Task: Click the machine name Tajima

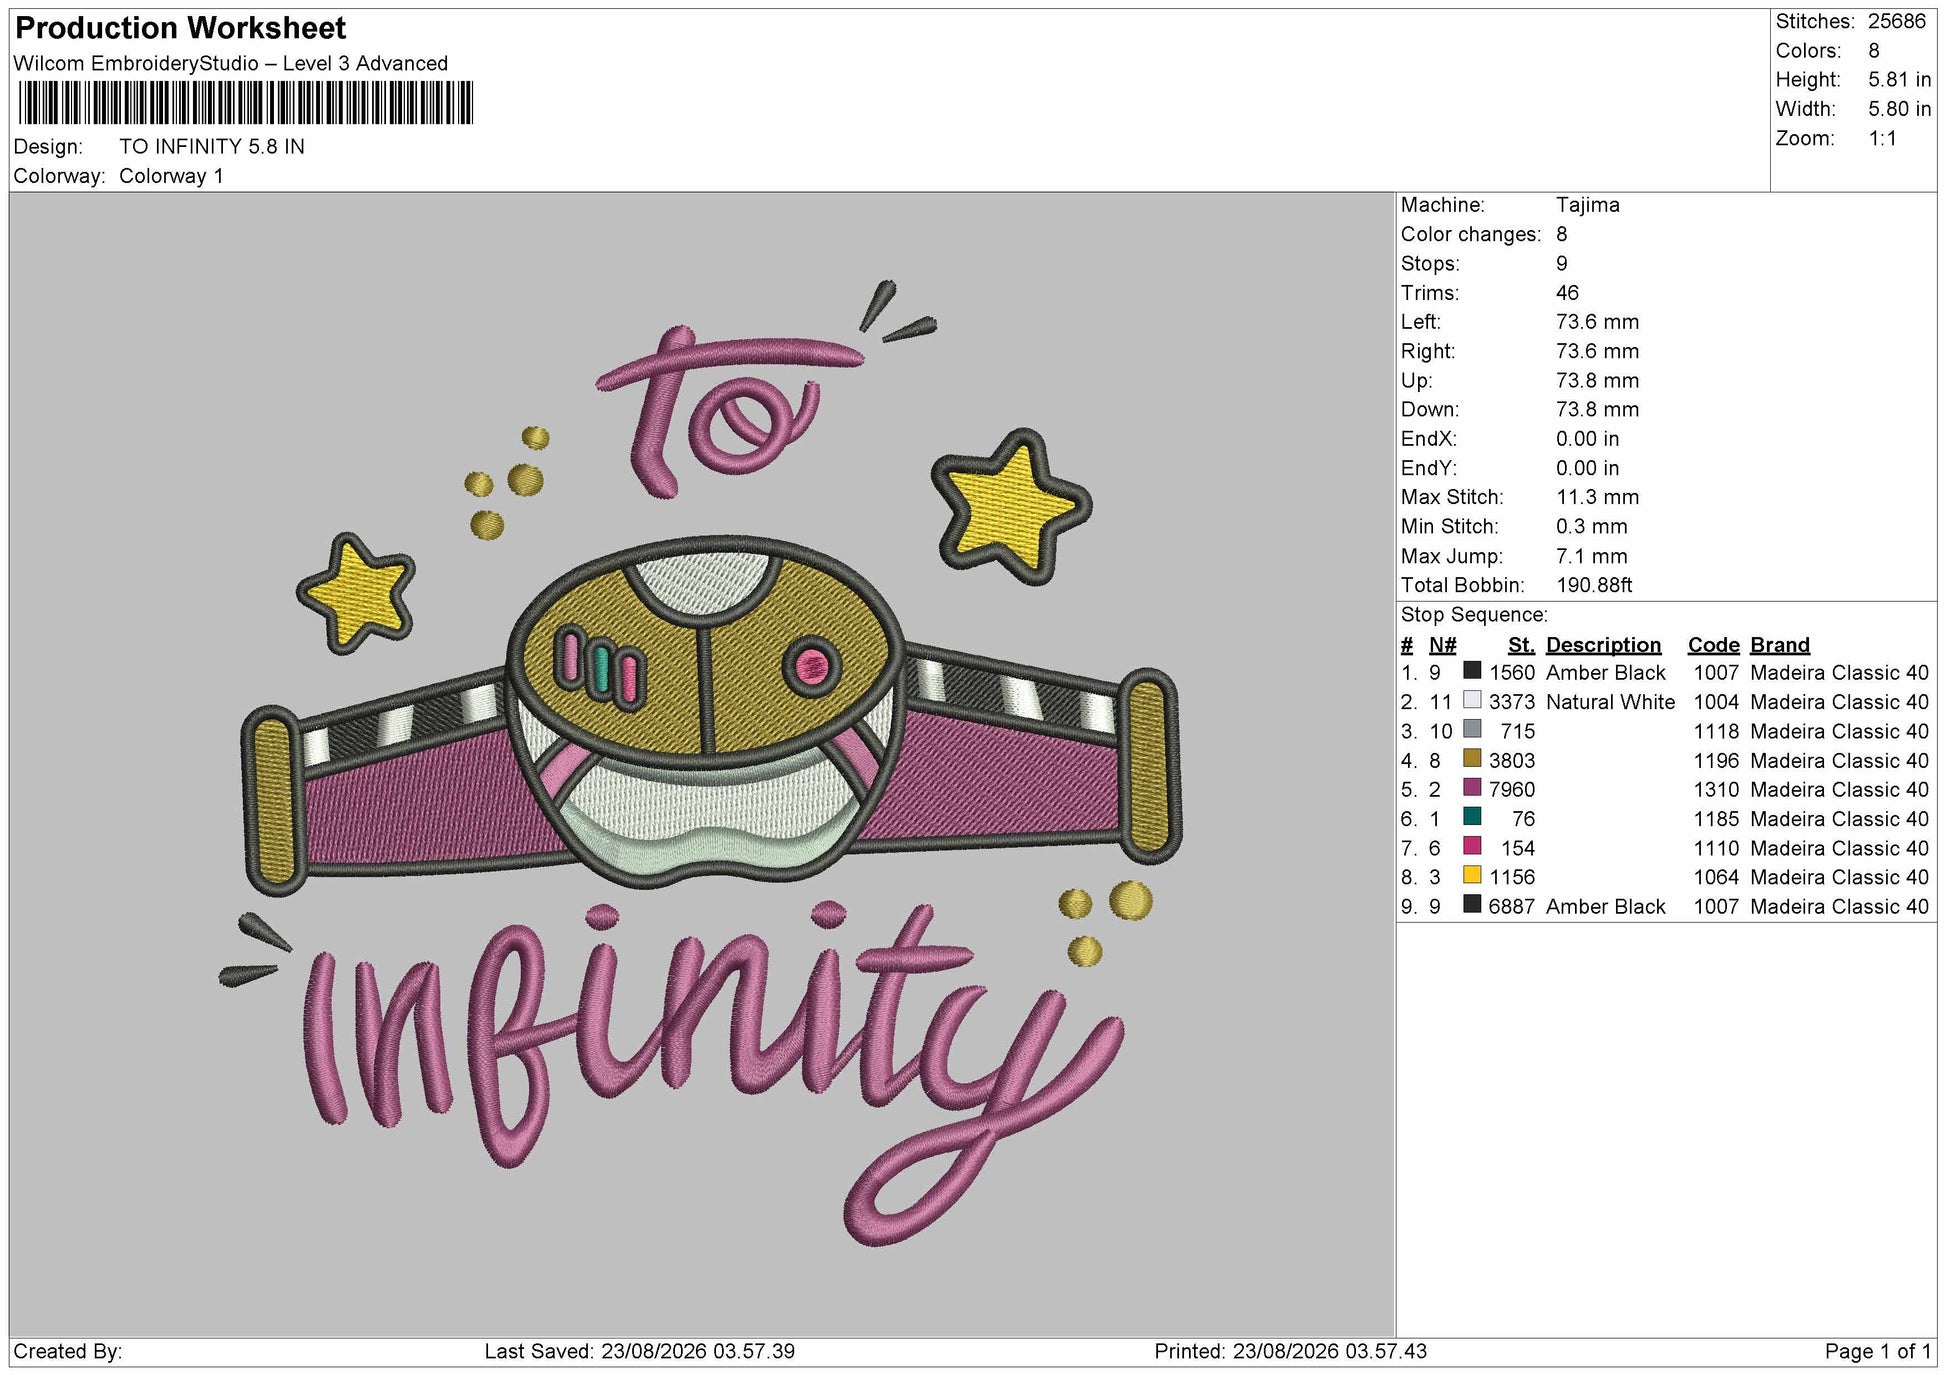Action: [1587, 205]
